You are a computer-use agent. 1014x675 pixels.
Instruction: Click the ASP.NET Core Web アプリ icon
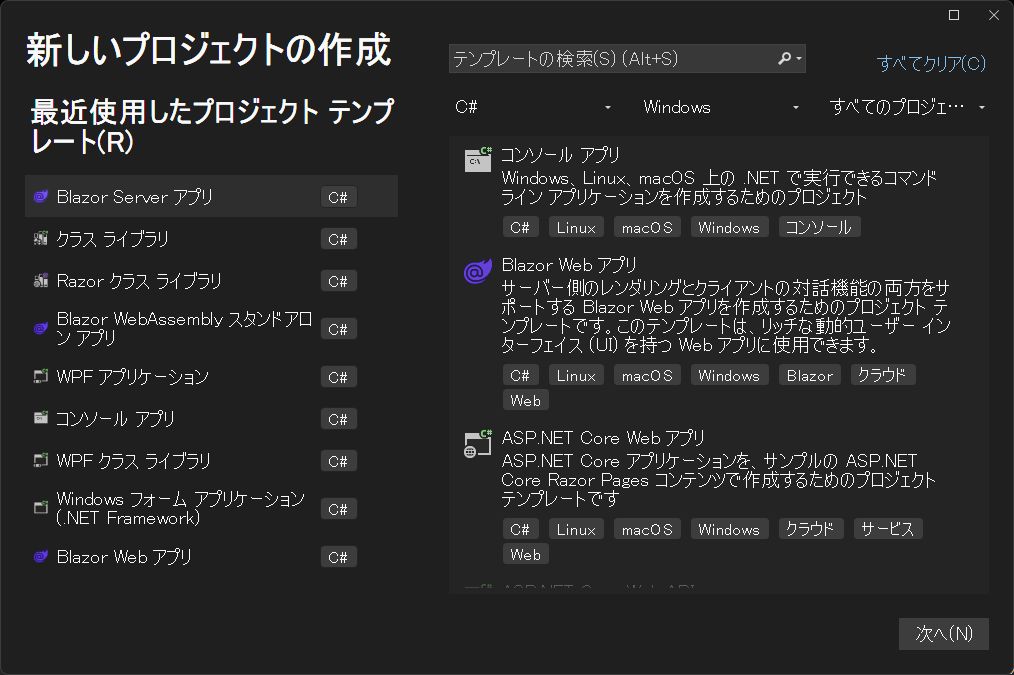pos(478,444)
